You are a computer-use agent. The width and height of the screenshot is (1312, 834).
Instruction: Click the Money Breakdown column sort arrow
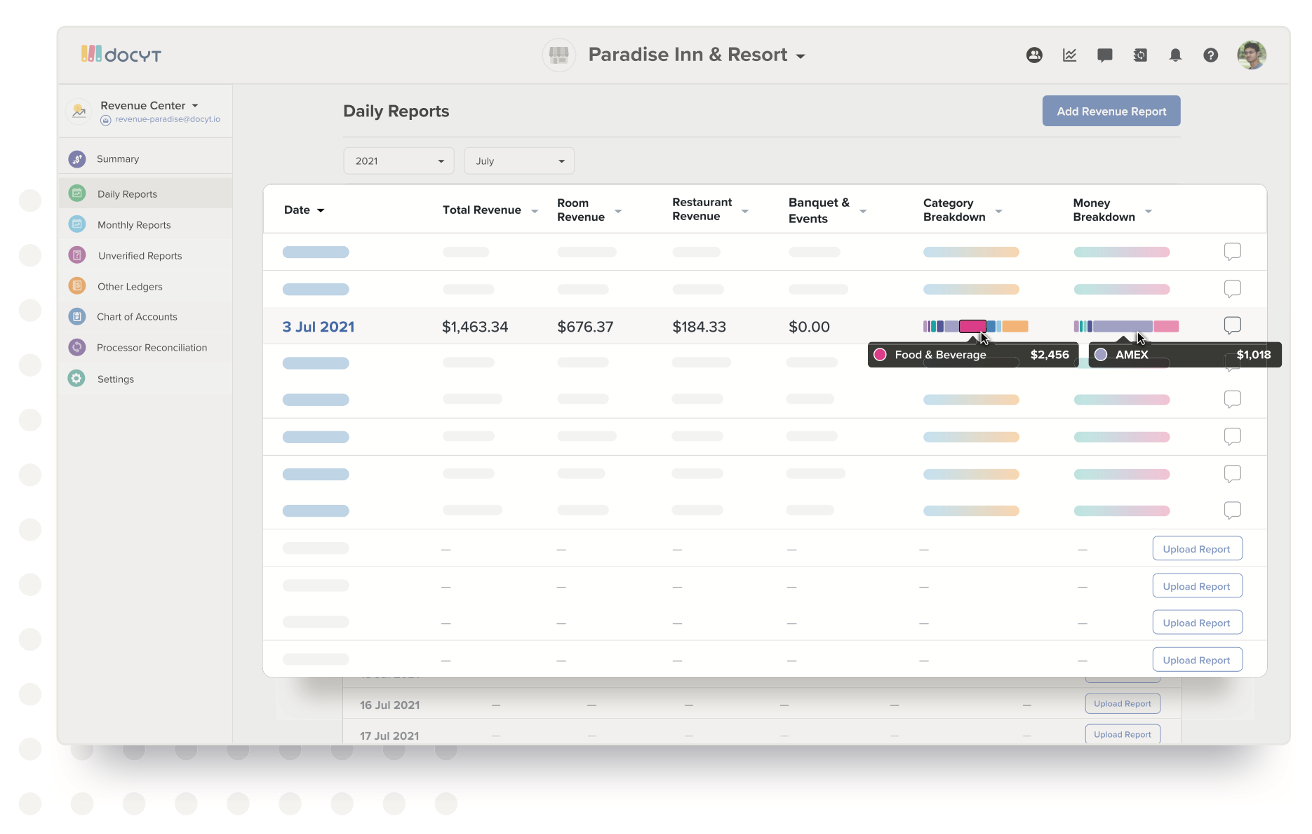point(1148,211)
